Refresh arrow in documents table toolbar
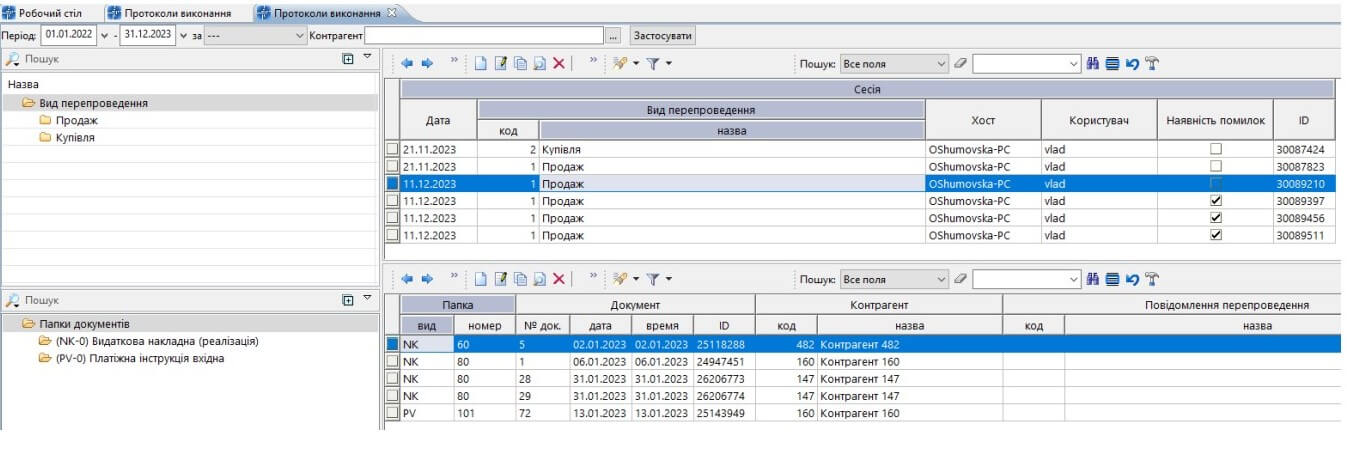Viewport: 1347px width, 453px height. coord(1132,279)
